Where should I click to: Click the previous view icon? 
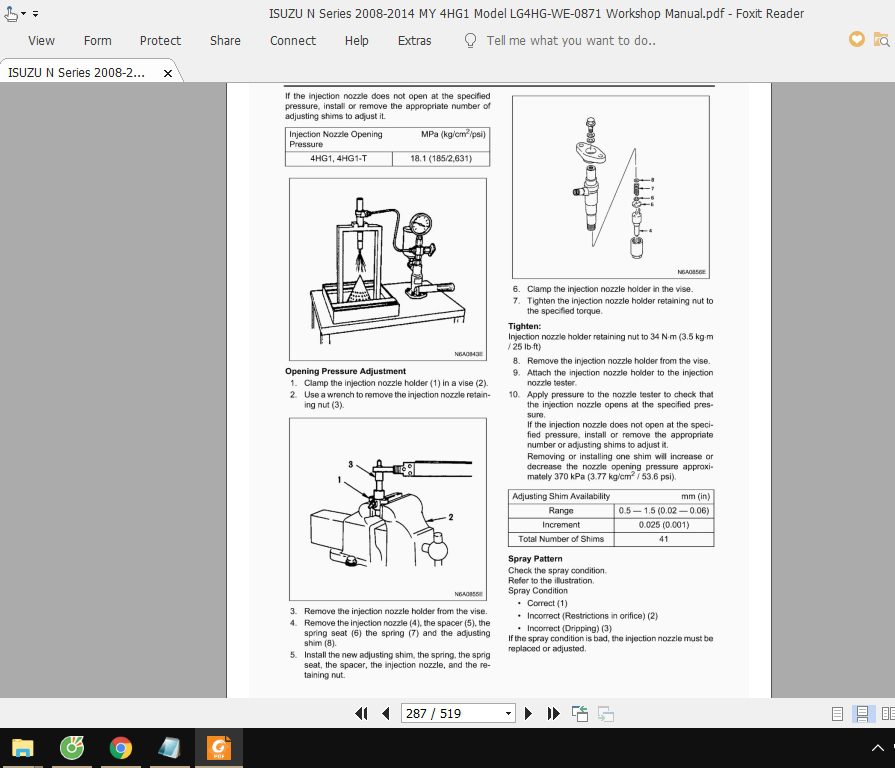pos(580,713)
